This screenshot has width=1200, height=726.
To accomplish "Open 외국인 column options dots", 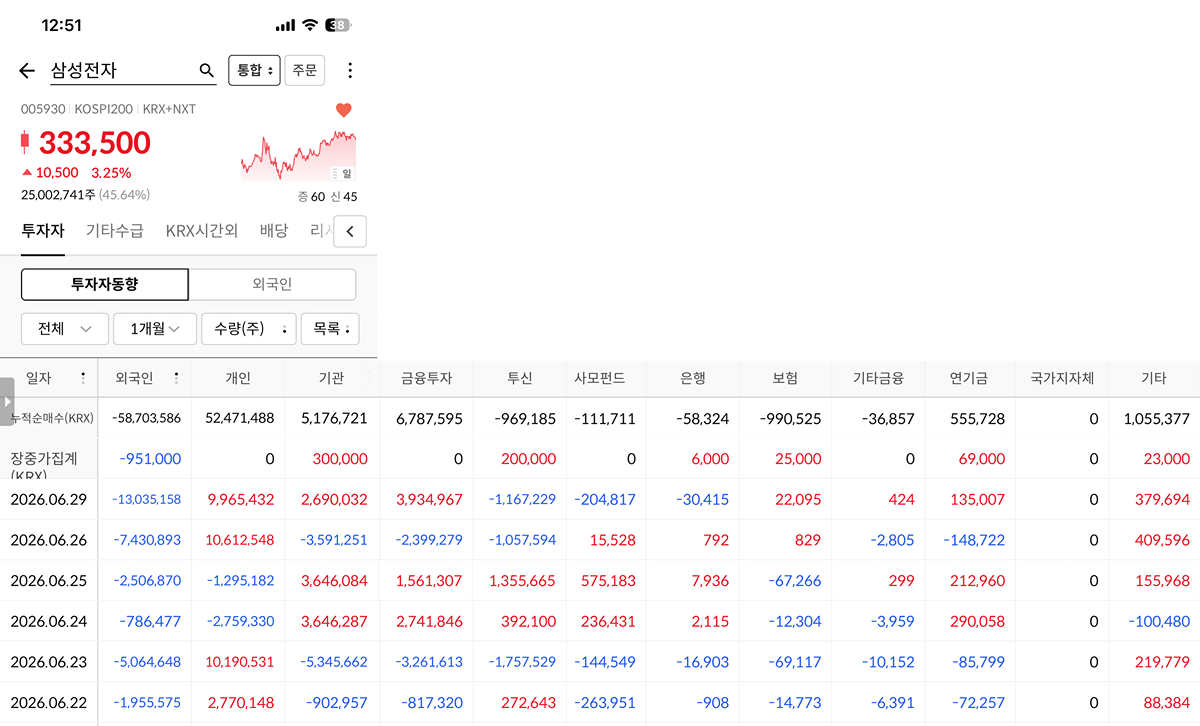I will tap(176, 378).
